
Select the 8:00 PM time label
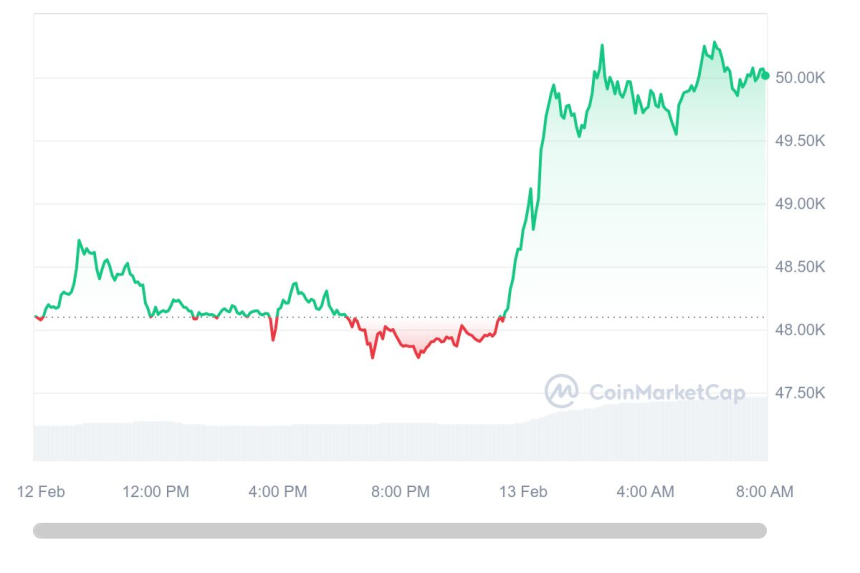tap(400, 491)
